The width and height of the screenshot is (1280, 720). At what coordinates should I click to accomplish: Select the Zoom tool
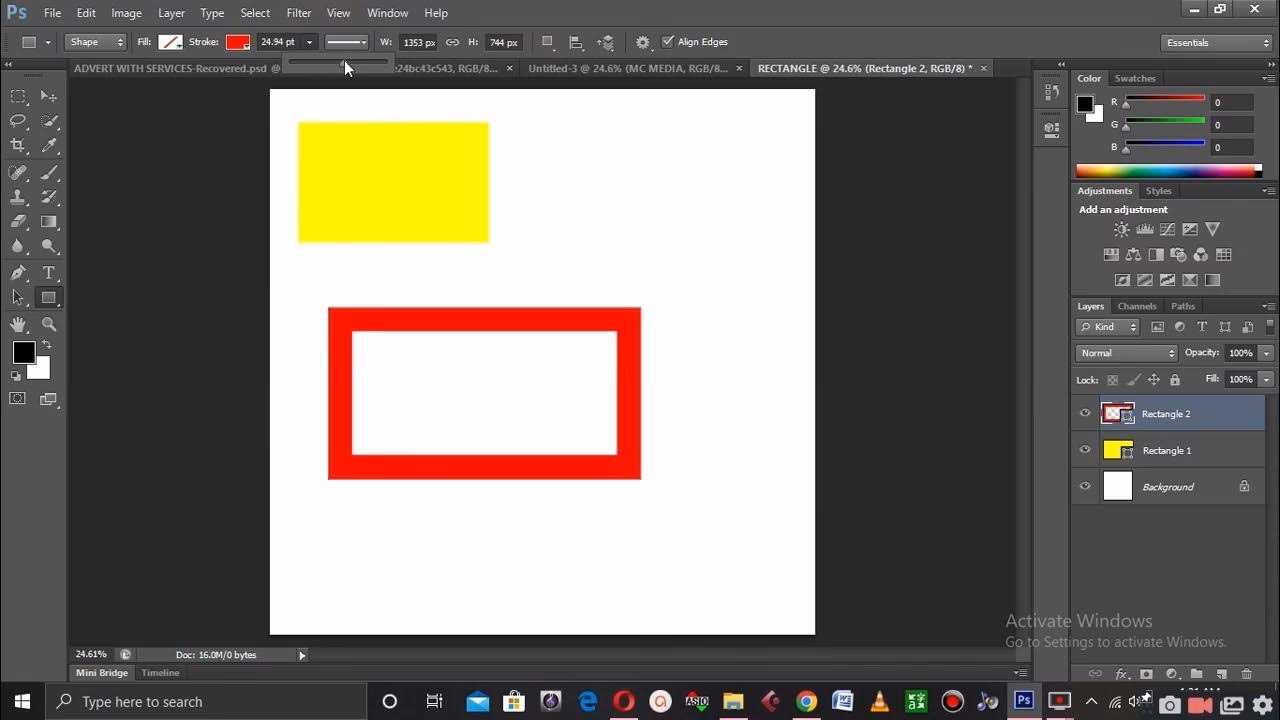48,324
